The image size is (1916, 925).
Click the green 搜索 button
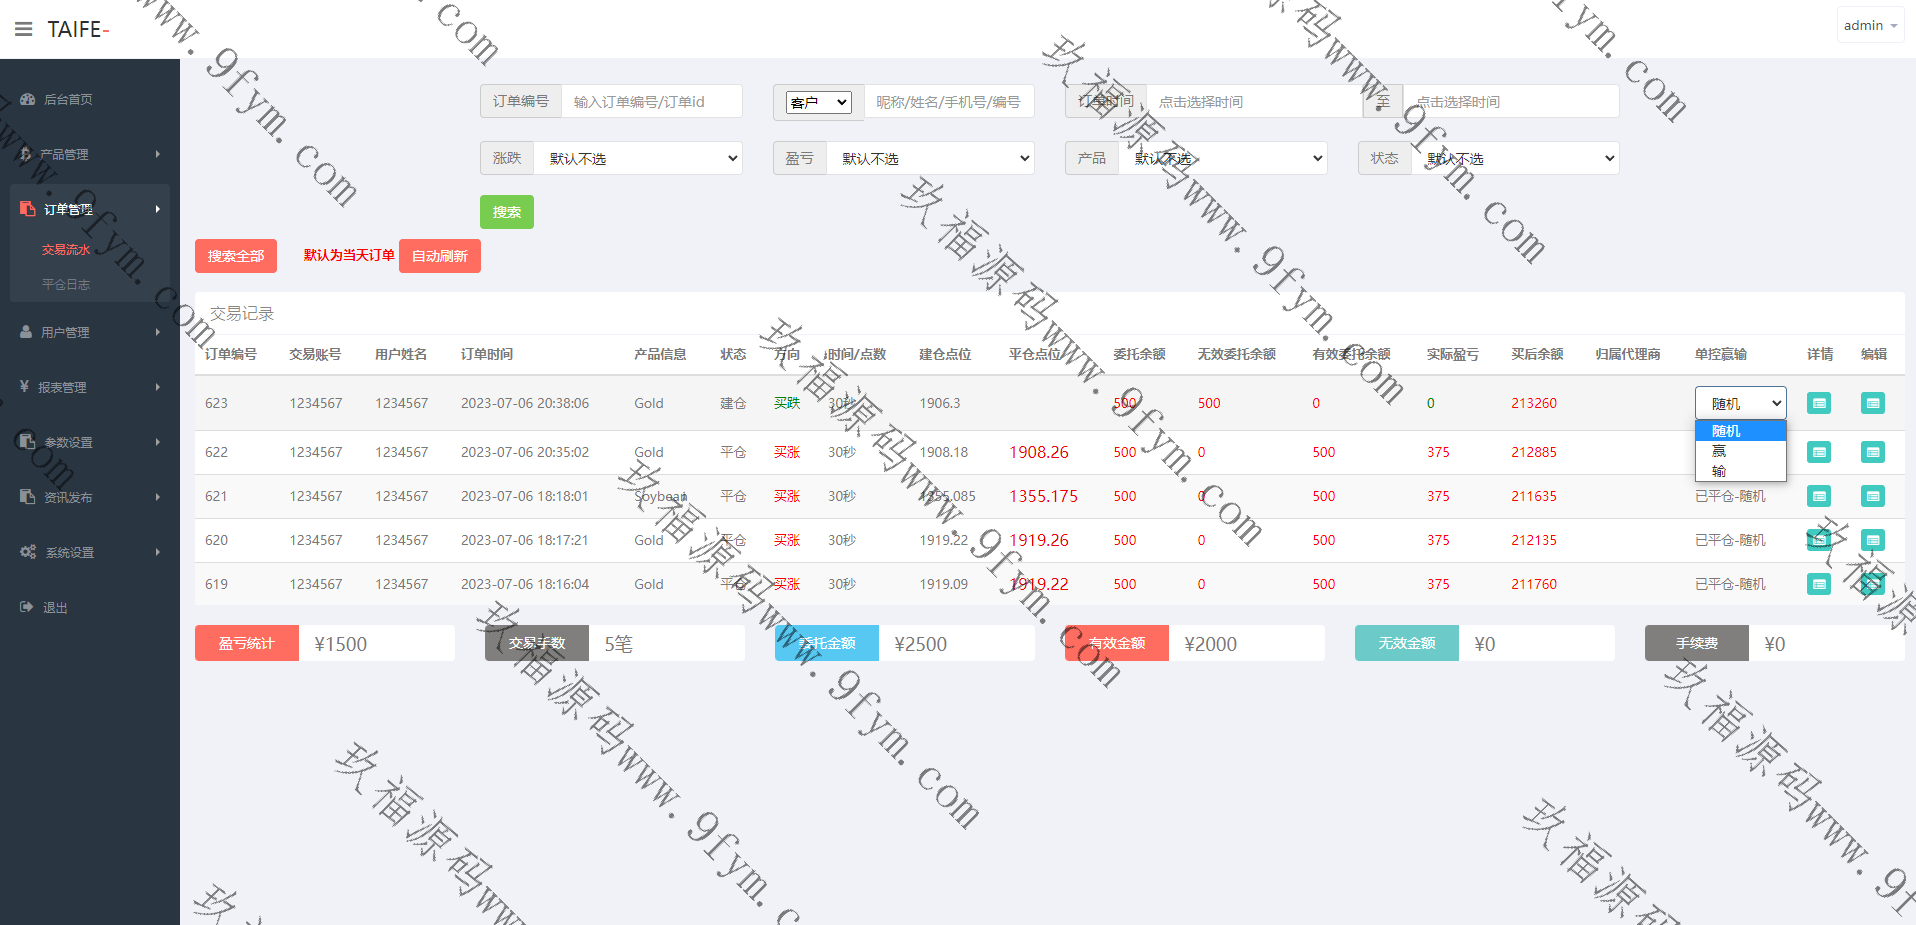[x=506, y=212]
